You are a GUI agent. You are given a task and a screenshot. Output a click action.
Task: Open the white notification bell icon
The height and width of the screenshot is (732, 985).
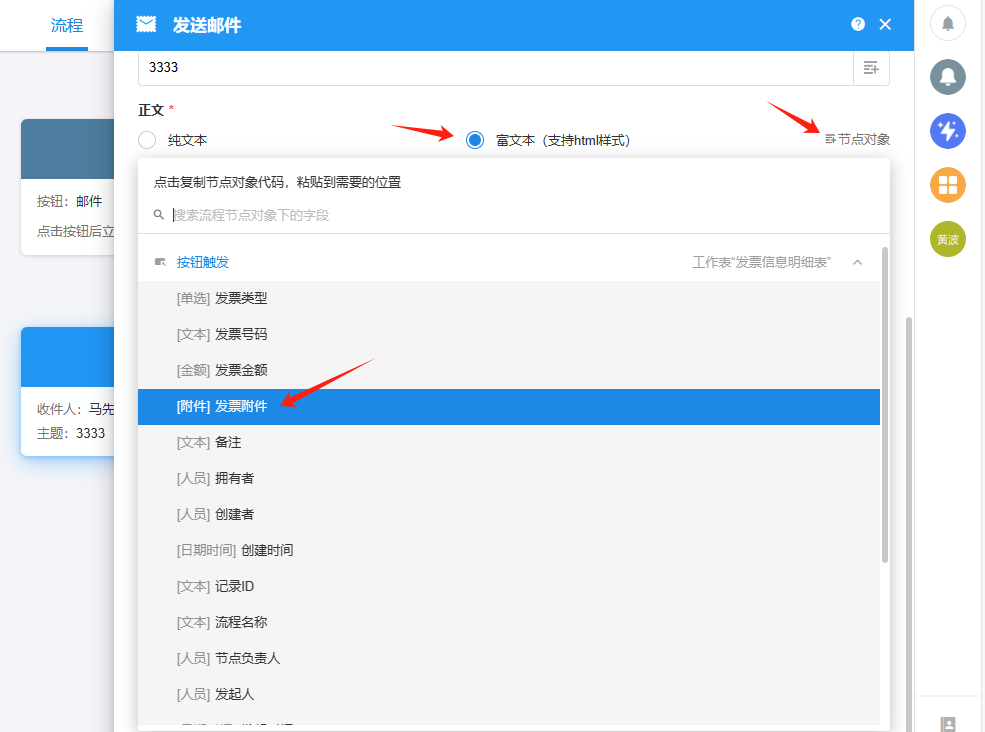click(948, 23)
